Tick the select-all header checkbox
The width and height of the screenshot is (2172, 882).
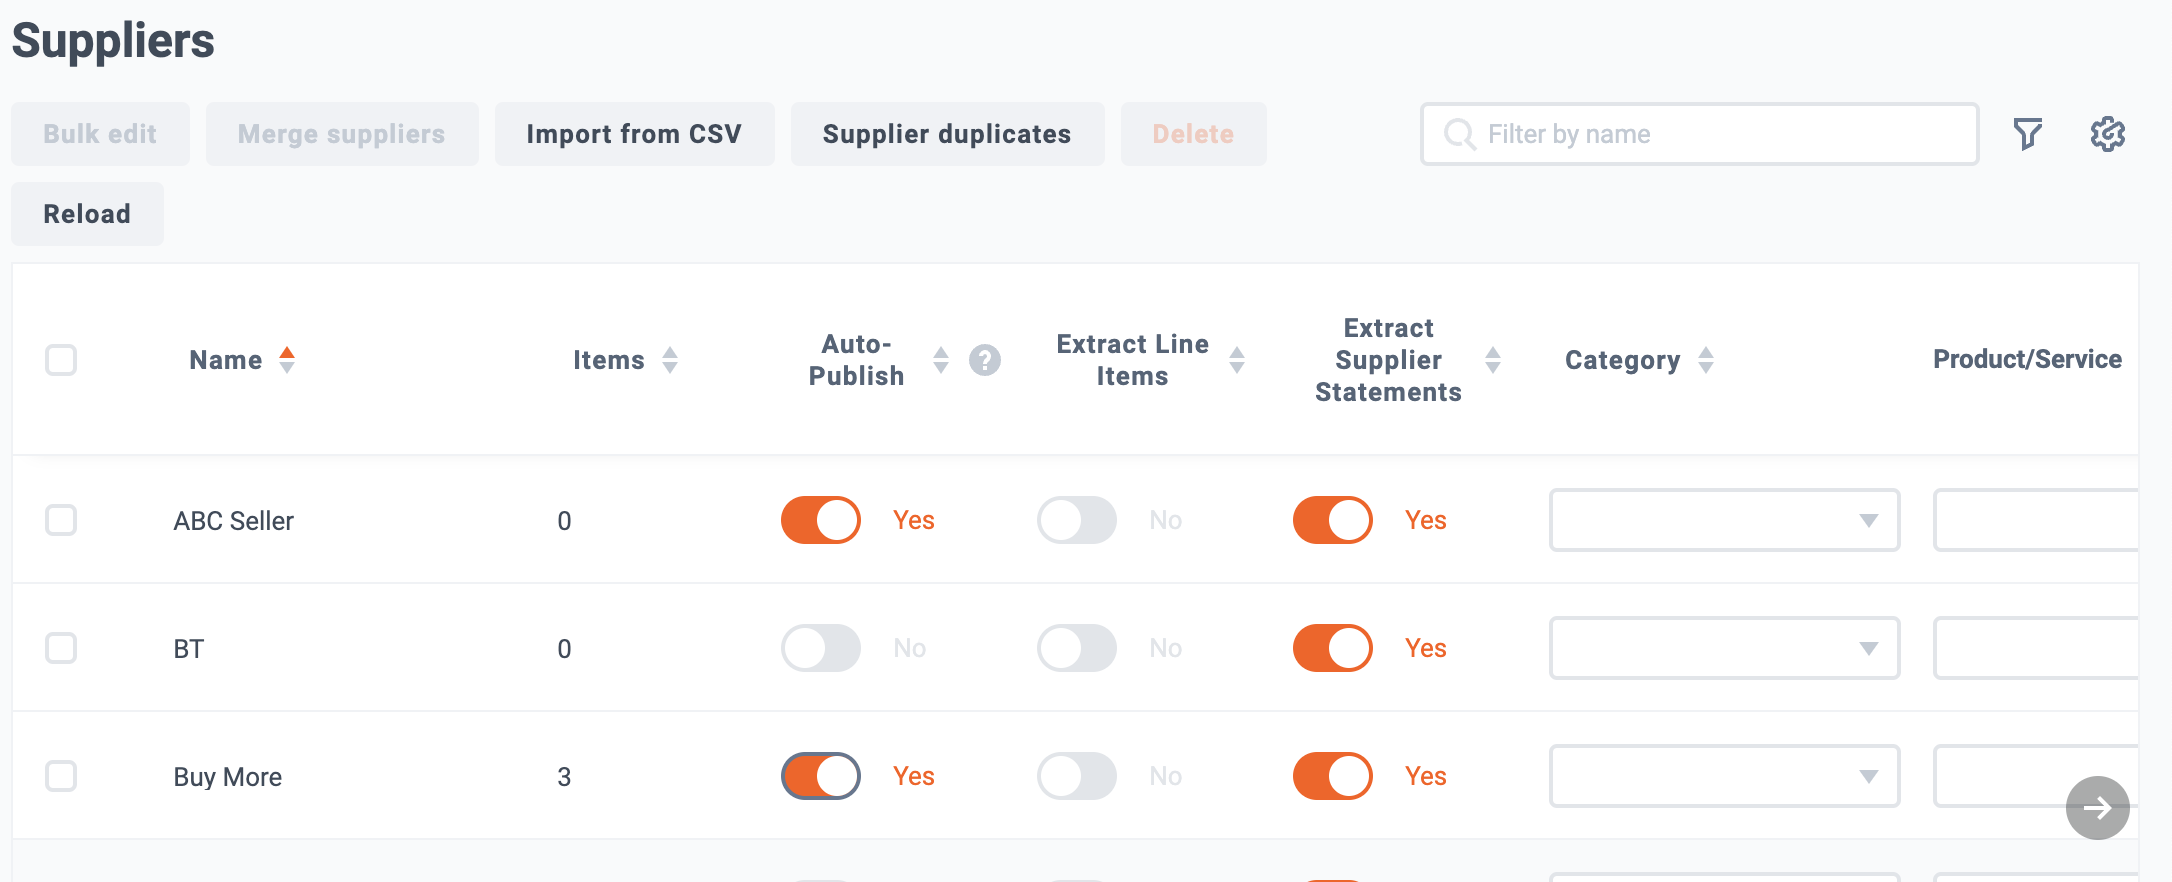pyautogui.click(x=61, y=360)
